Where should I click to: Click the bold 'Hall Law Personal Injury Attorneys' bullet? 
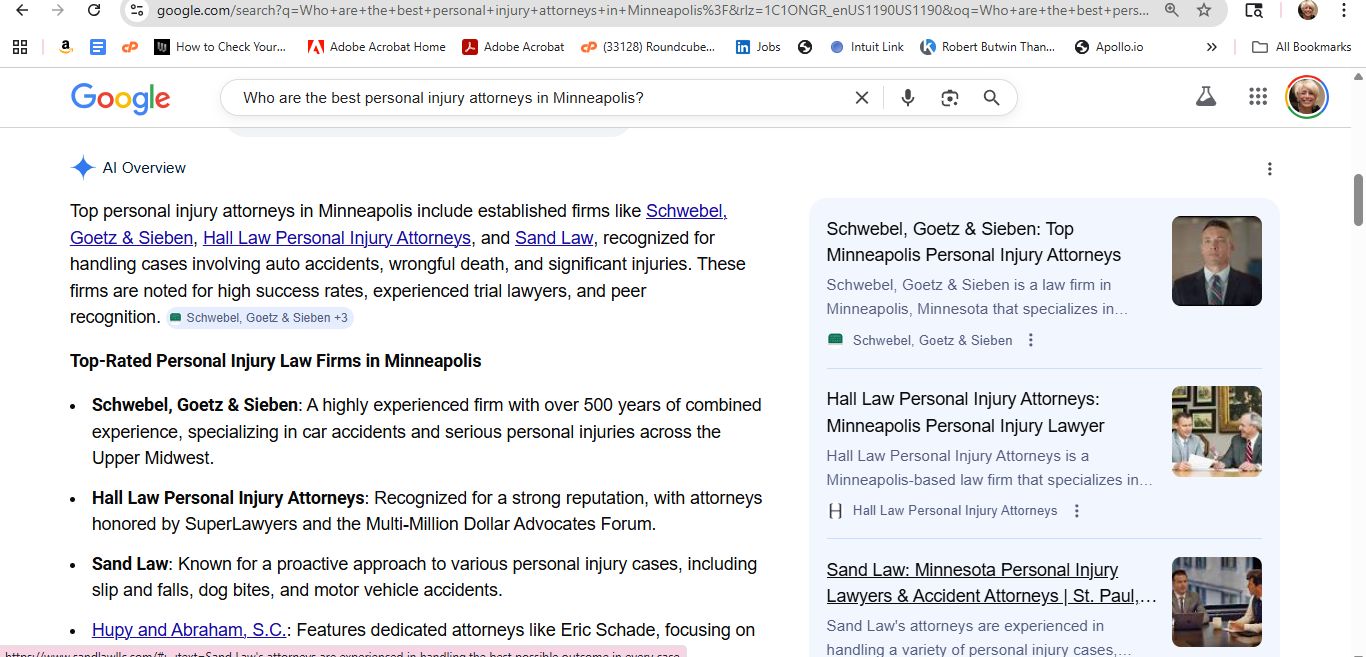coord(228,498)
